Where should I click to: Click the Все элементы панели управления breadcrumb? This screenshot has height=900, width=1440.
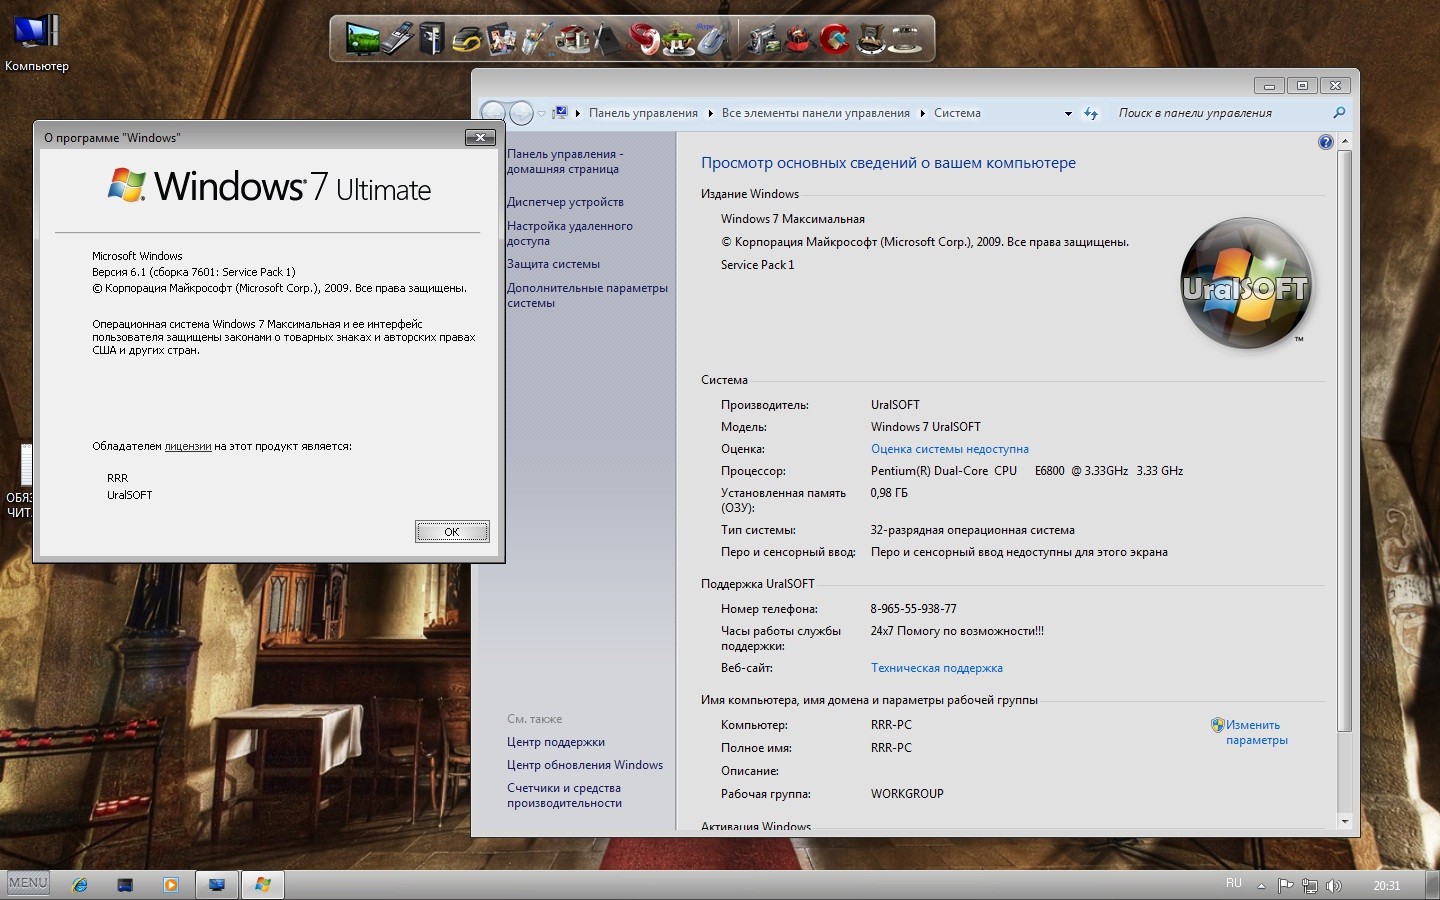pos(816,113)
